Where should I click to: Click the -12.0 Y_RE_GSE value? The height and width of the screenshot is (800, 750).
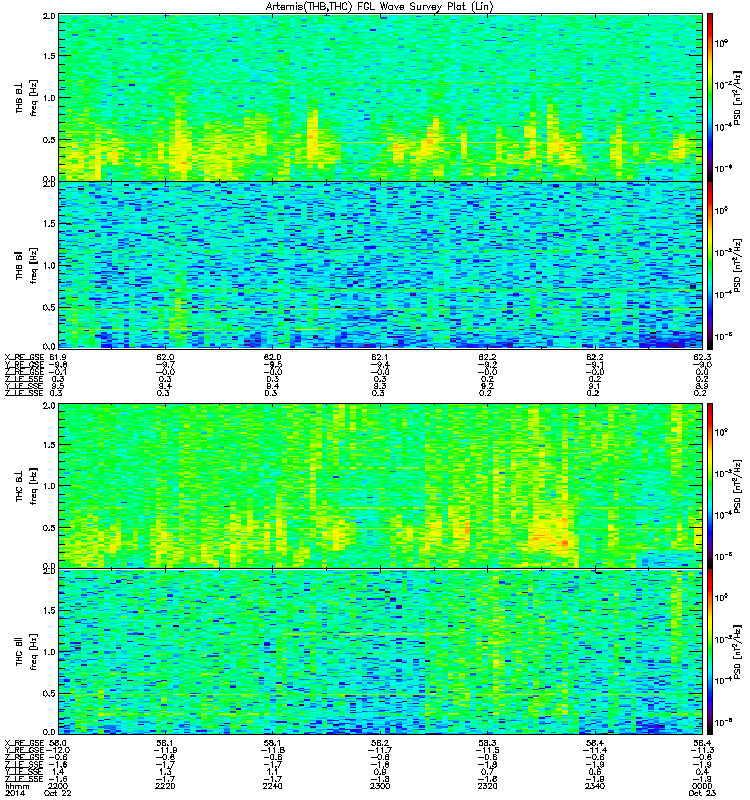tap(58, 750)
